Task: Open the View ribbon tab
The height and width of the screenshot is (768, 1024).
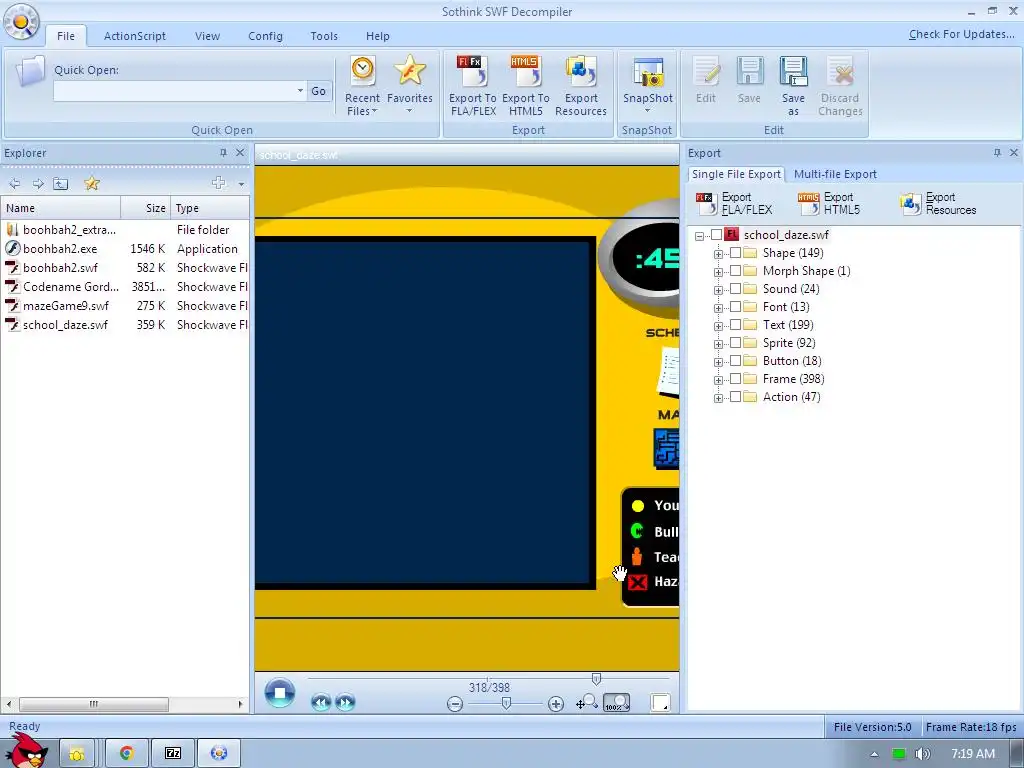Action: (x=207, y=36)
